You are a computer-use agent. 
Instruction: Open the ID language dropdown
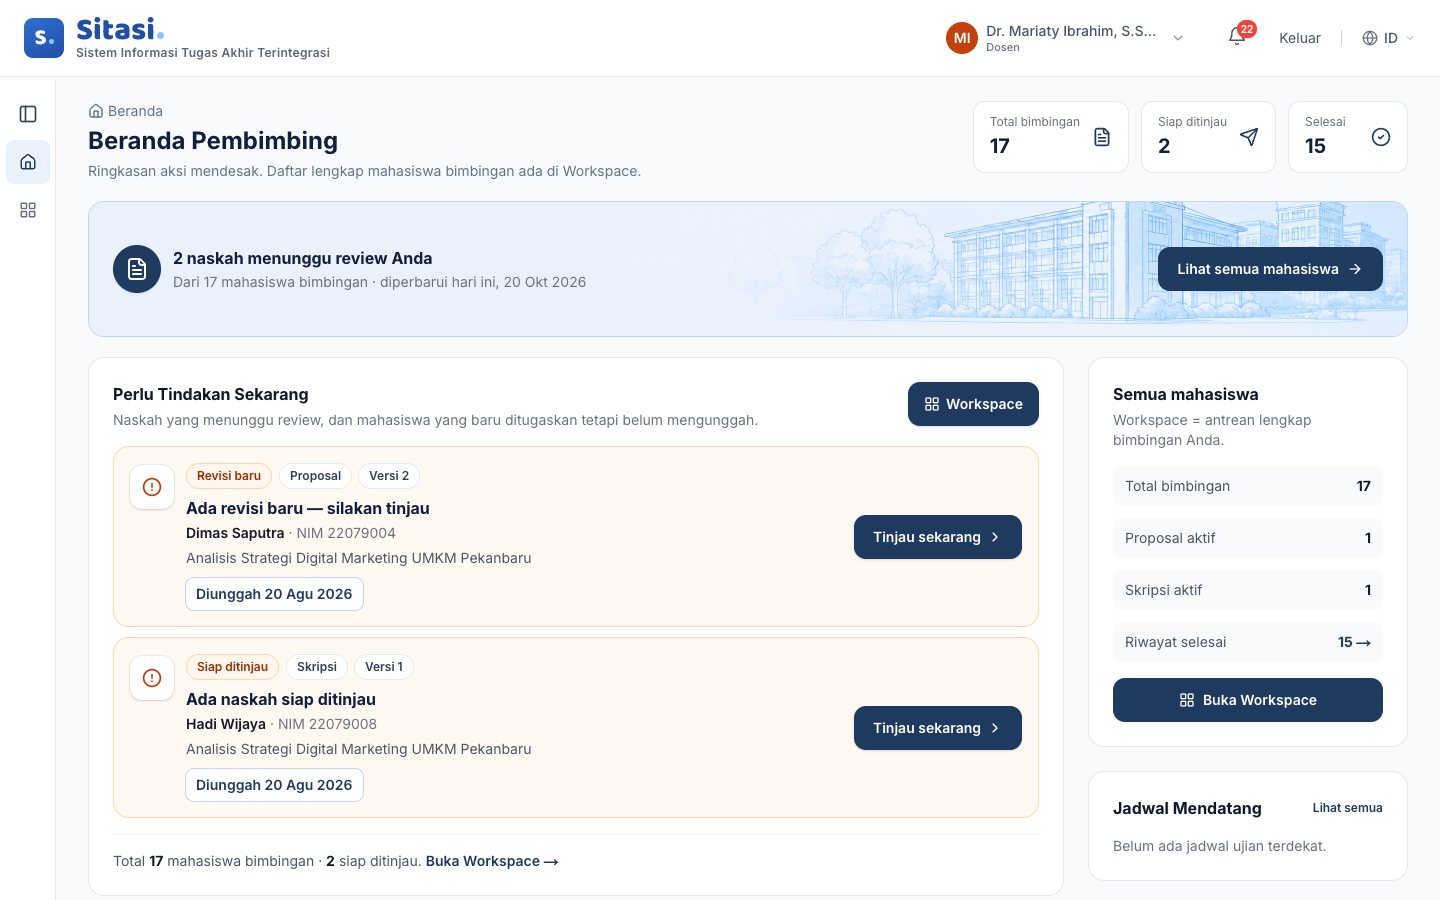point(1390,38)
